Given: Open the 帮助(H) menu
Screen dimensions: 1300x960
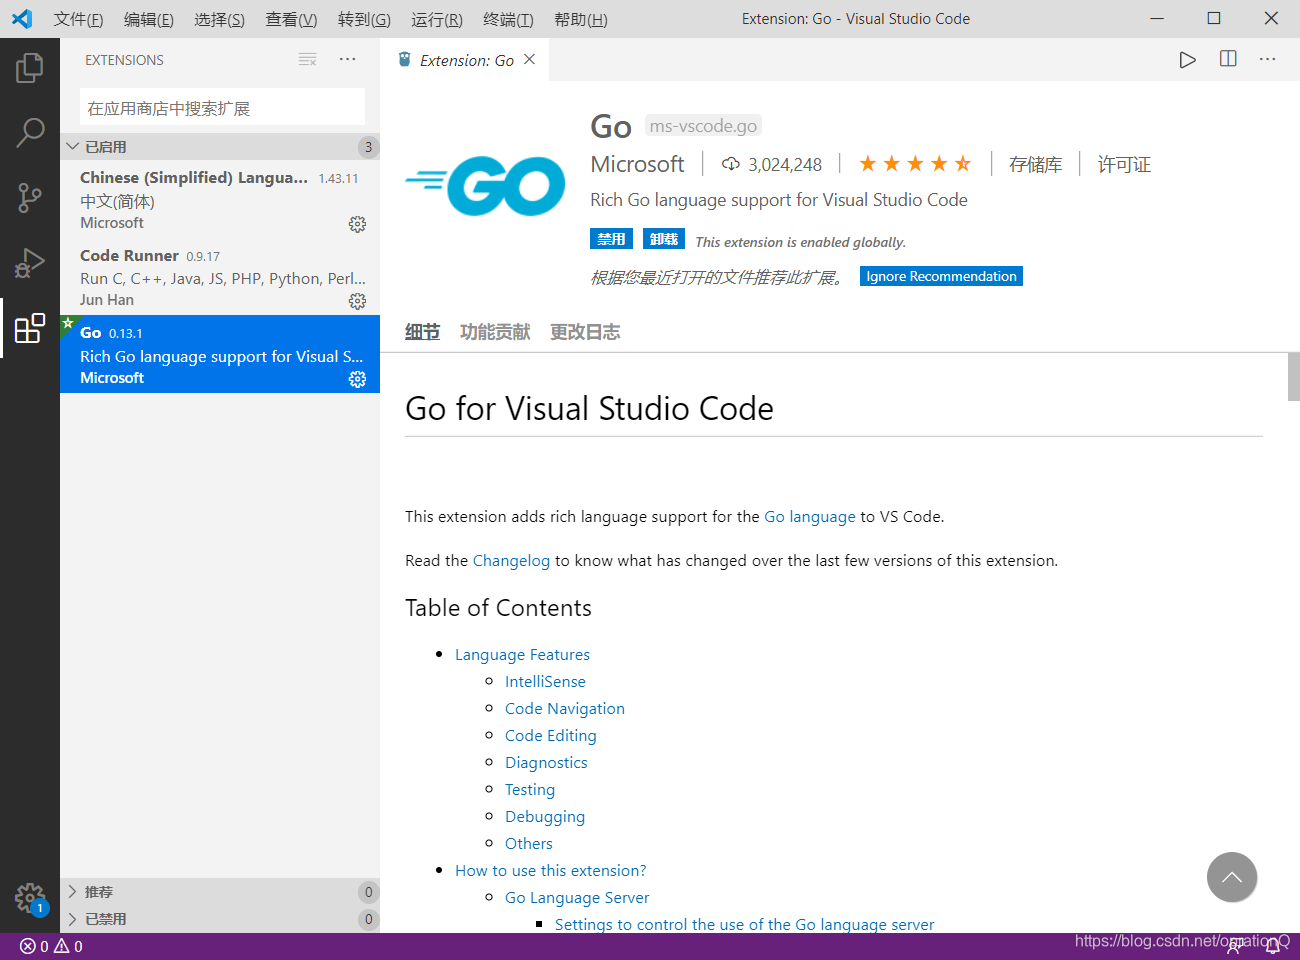Looking at the screenshot, I should click(581, 19).
